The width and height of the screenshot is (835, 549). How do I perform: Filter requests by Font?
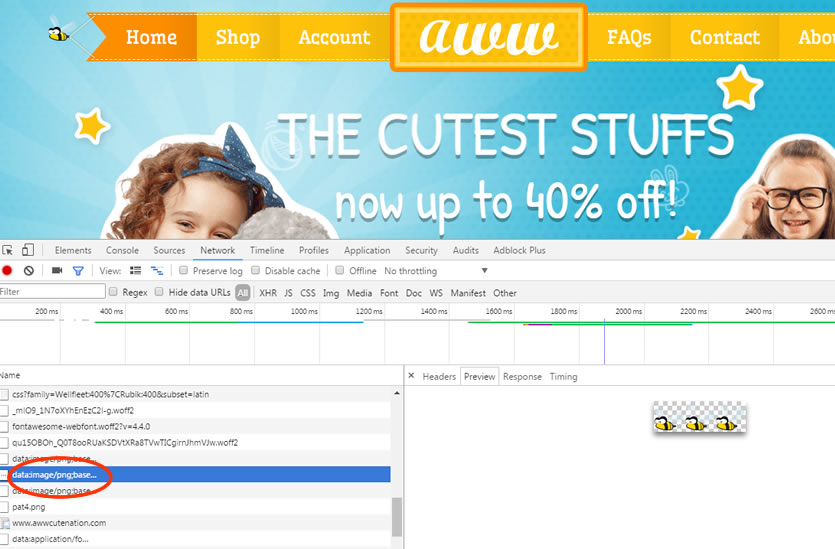389,293
